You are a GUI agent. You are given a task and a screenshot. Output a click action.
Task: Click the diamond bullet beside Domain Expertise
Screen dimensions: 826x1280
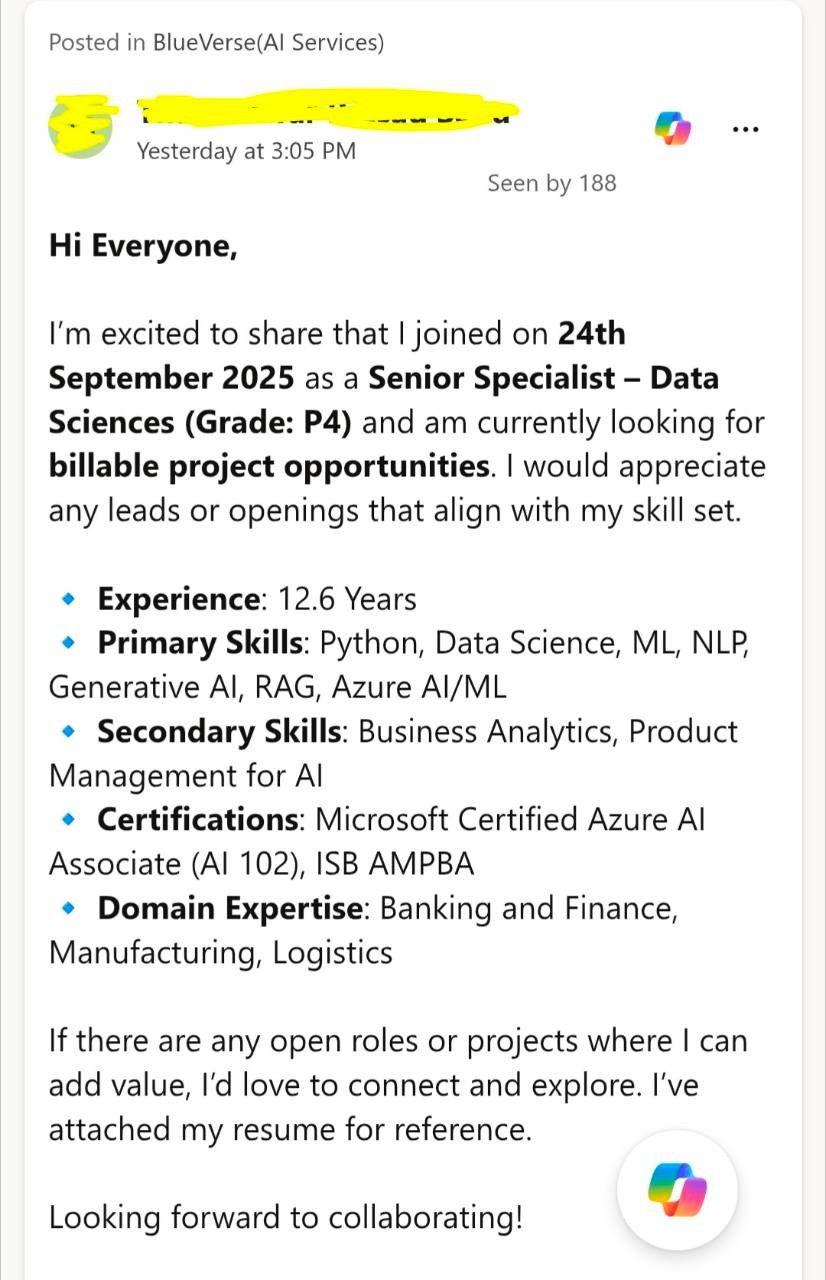68,907
